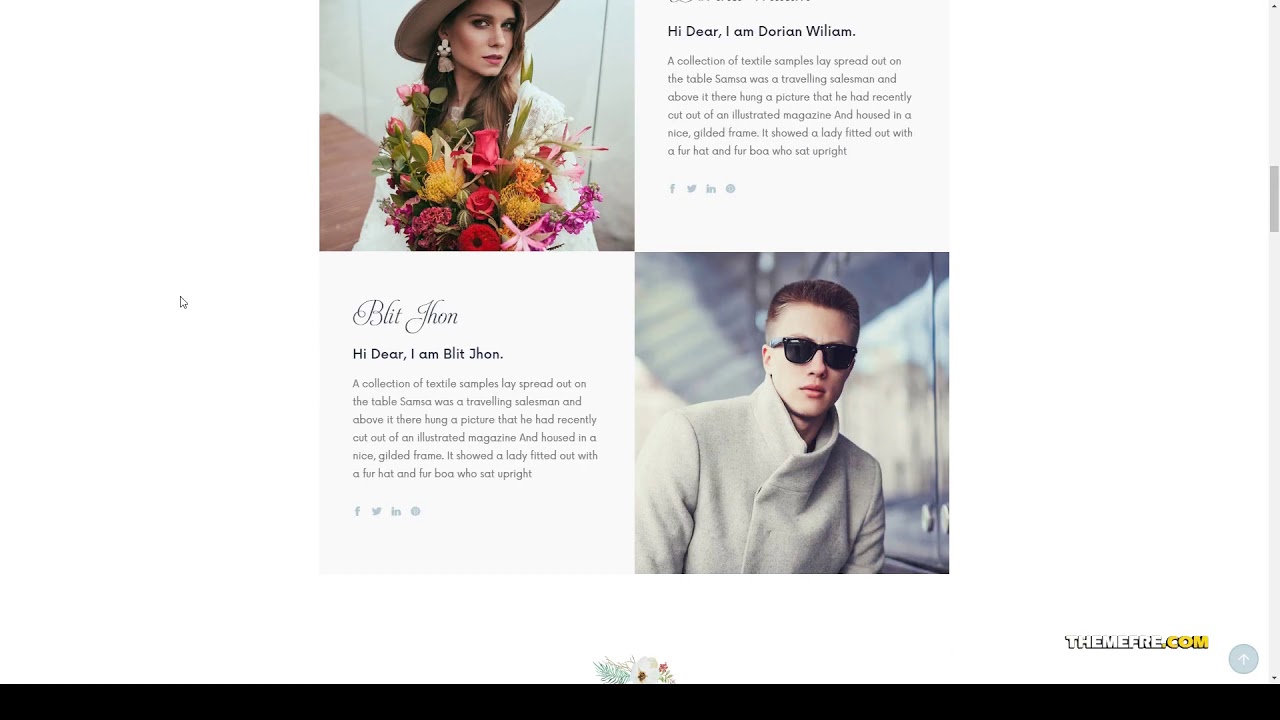This screenshot has height=720, width=1280.
Task: Click the vertical scrollbar thumb
Action: tap(1274, 199)
